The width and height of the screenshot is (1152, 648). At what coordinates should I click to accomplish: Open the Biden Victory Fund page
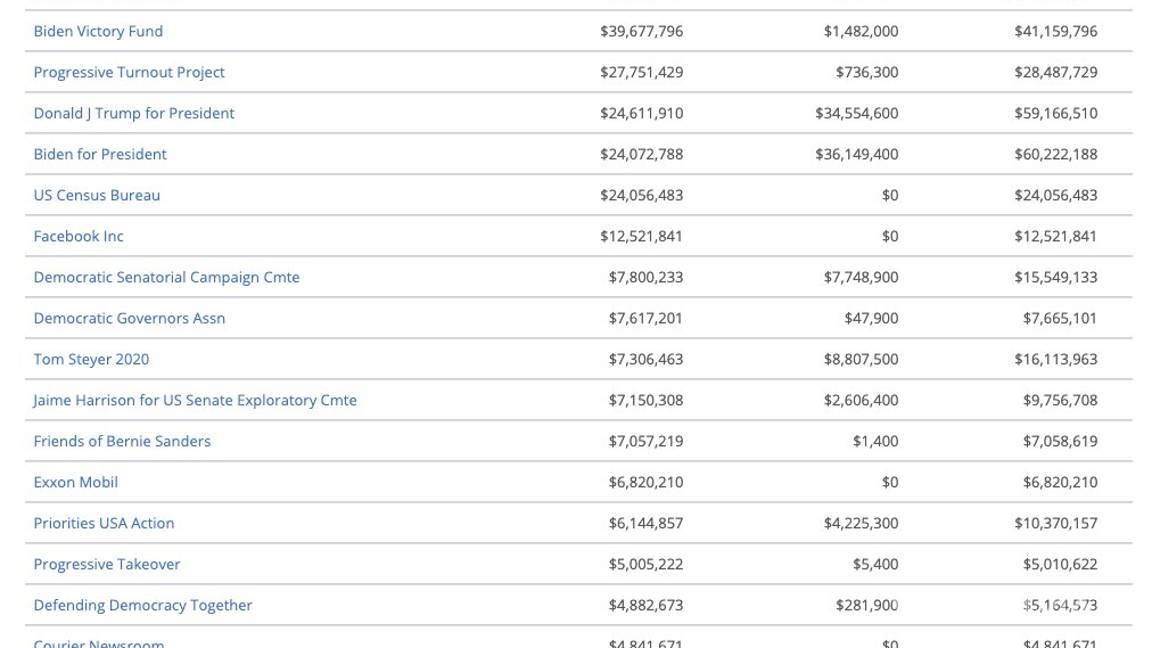point(97,31)
